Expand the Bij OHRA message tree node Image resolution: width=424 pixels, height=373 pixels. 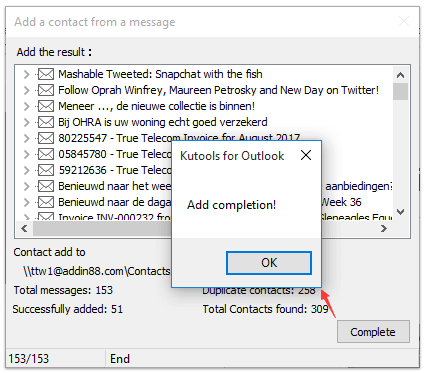tap(27, 122)
